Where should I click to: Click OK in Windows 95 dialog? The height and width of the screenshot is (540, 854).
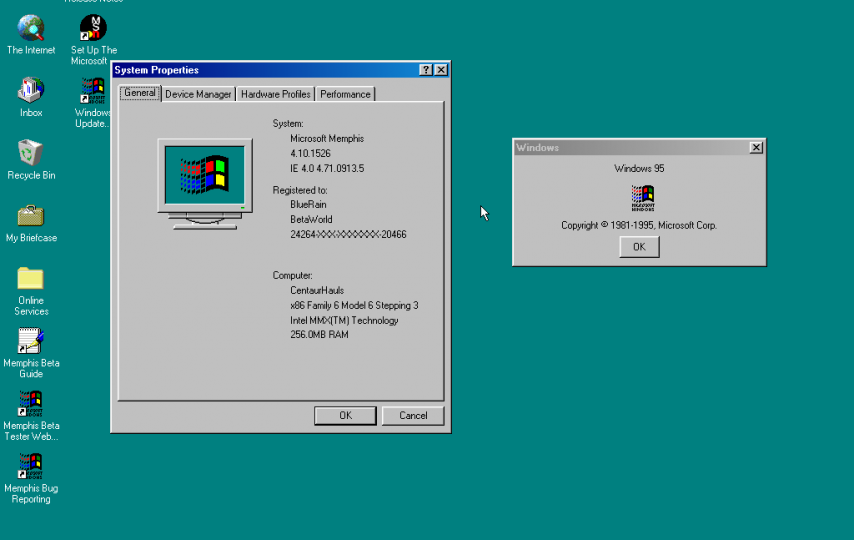pos(639,247)
